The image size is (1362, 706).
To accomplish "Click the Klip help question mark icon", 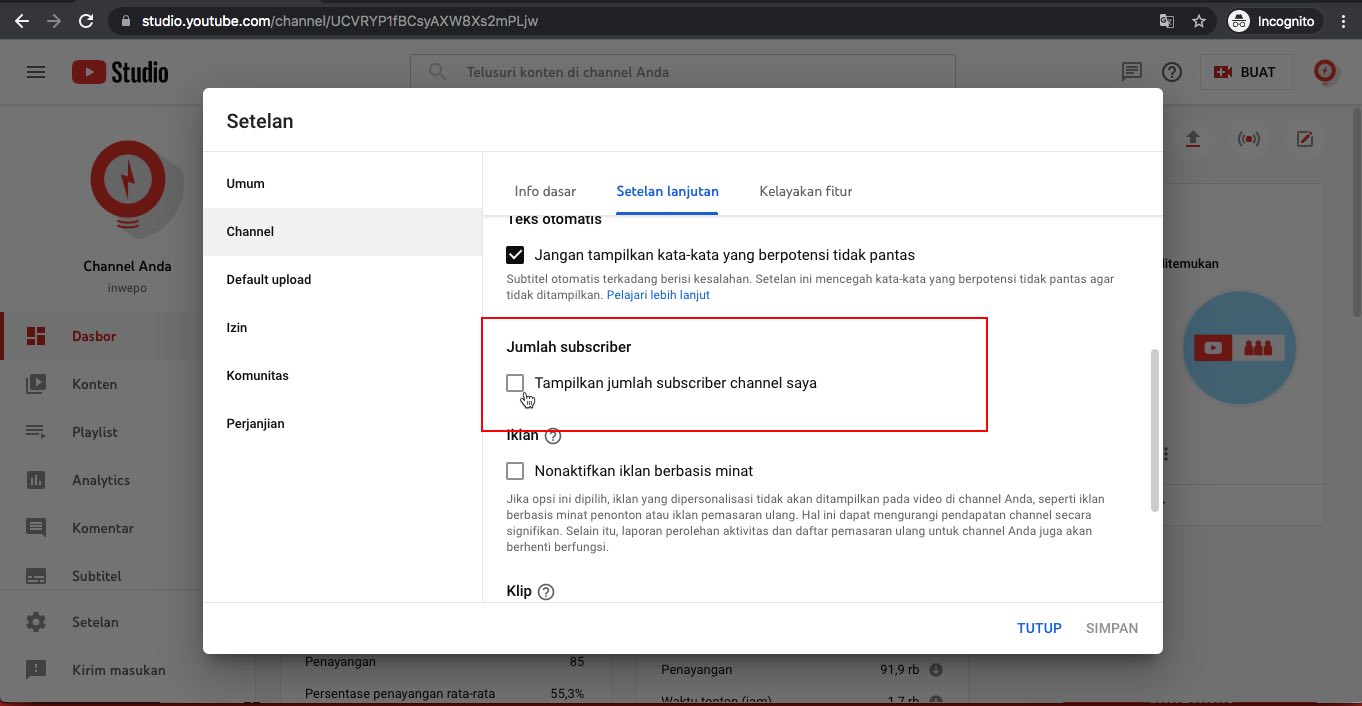I will click(x=546, y=592).
